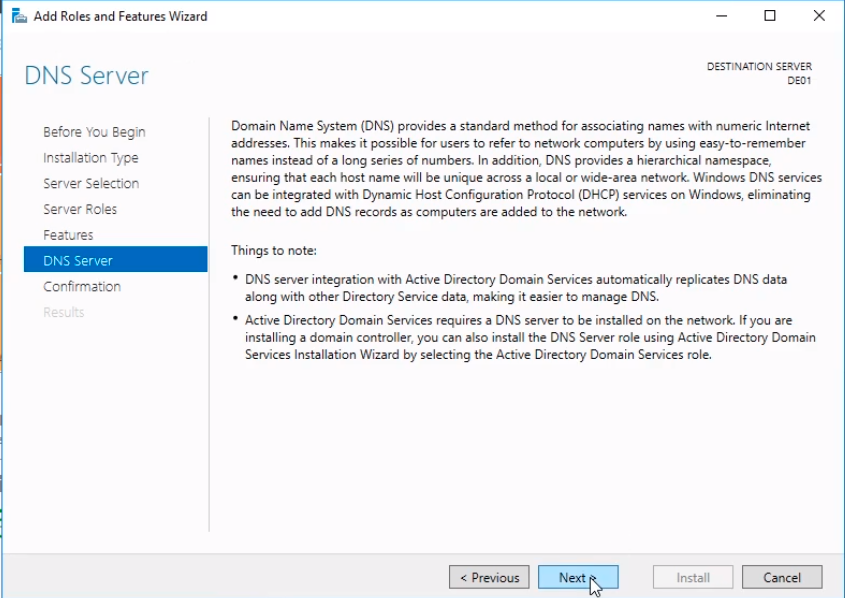The image size is (845, 598).
Task: Maximize the wizard window
Action: coord(770,16)
